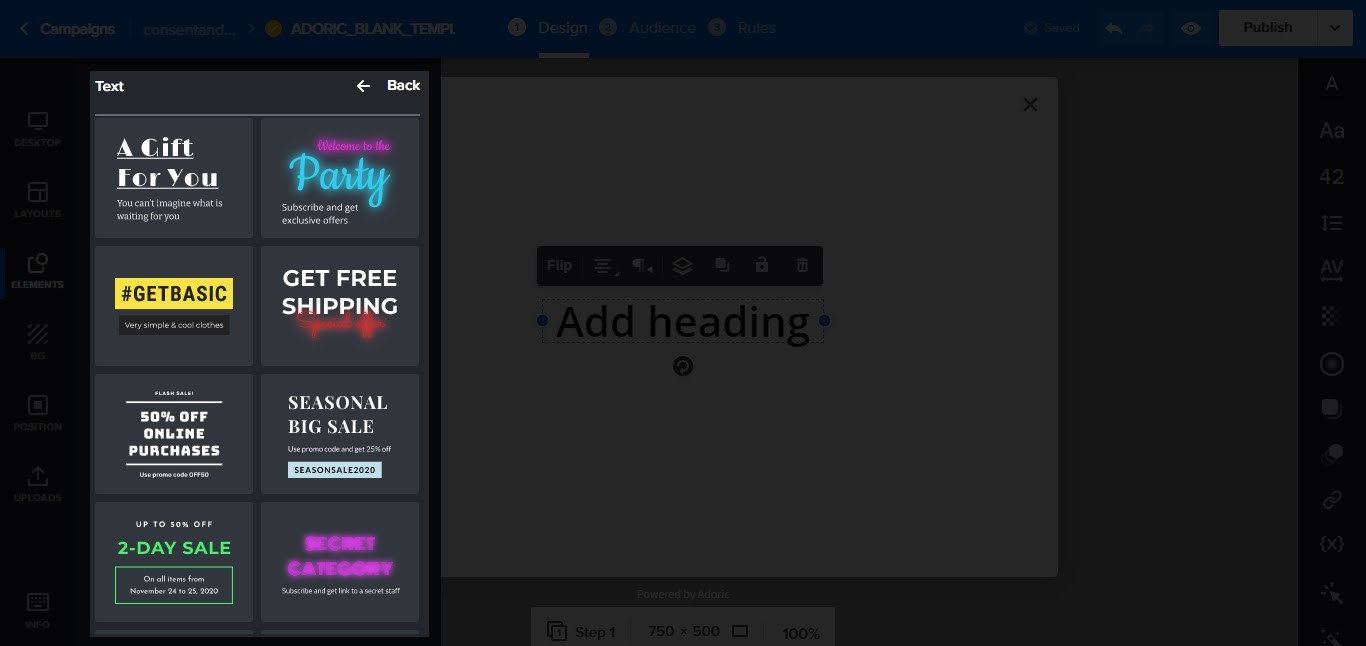
Task: Open the Desktop view sidebar item
Action: point(38,129)
